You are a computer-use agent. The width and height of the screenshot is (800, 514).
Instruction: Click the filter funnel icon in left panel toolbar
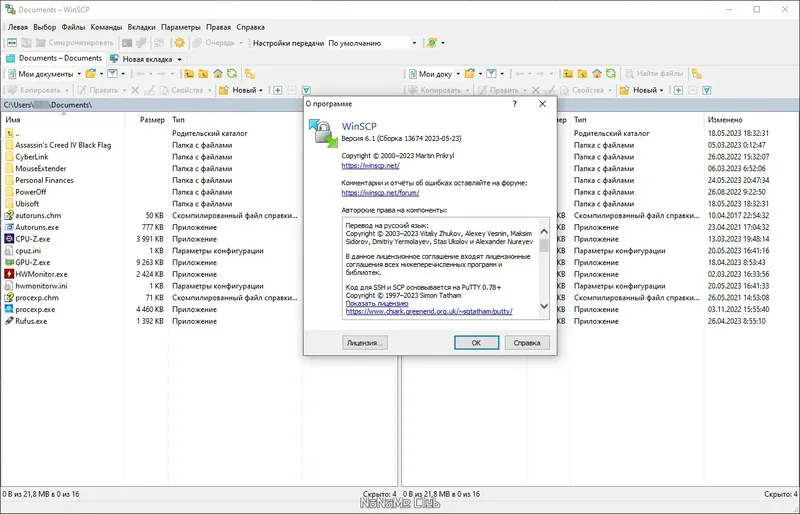112,74
